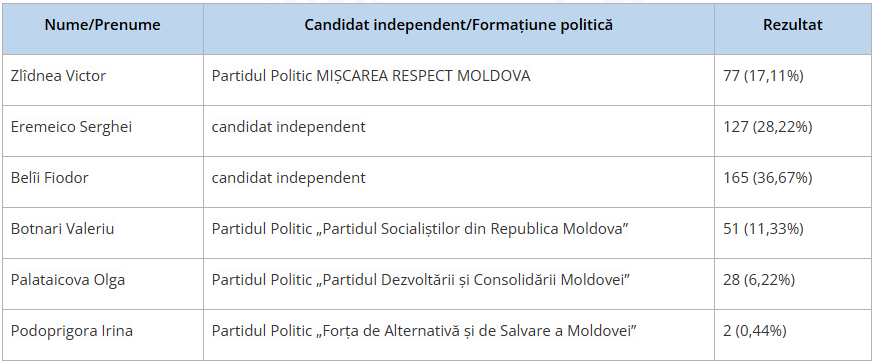This screenshot has width=875, height=363.
Task: Select the Belîi Fiodor name cell
Action: click(103, 182)
